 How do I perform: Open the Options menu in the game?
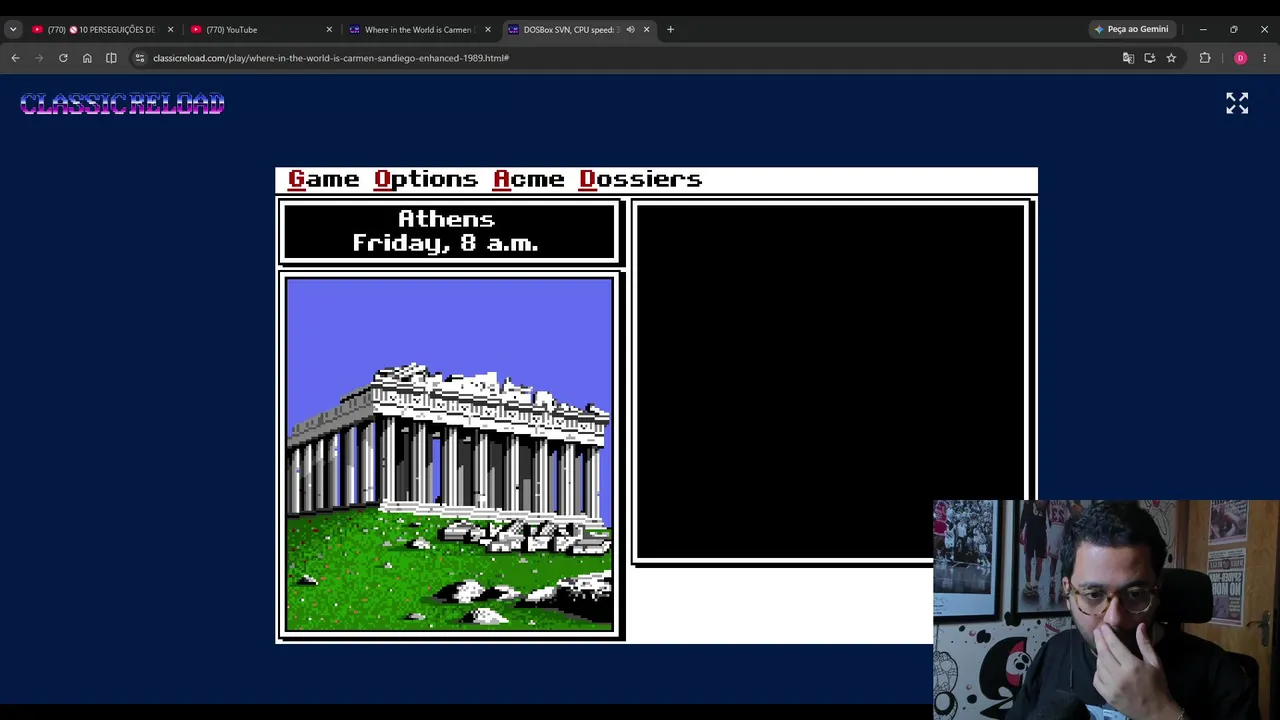click(426, 180)
